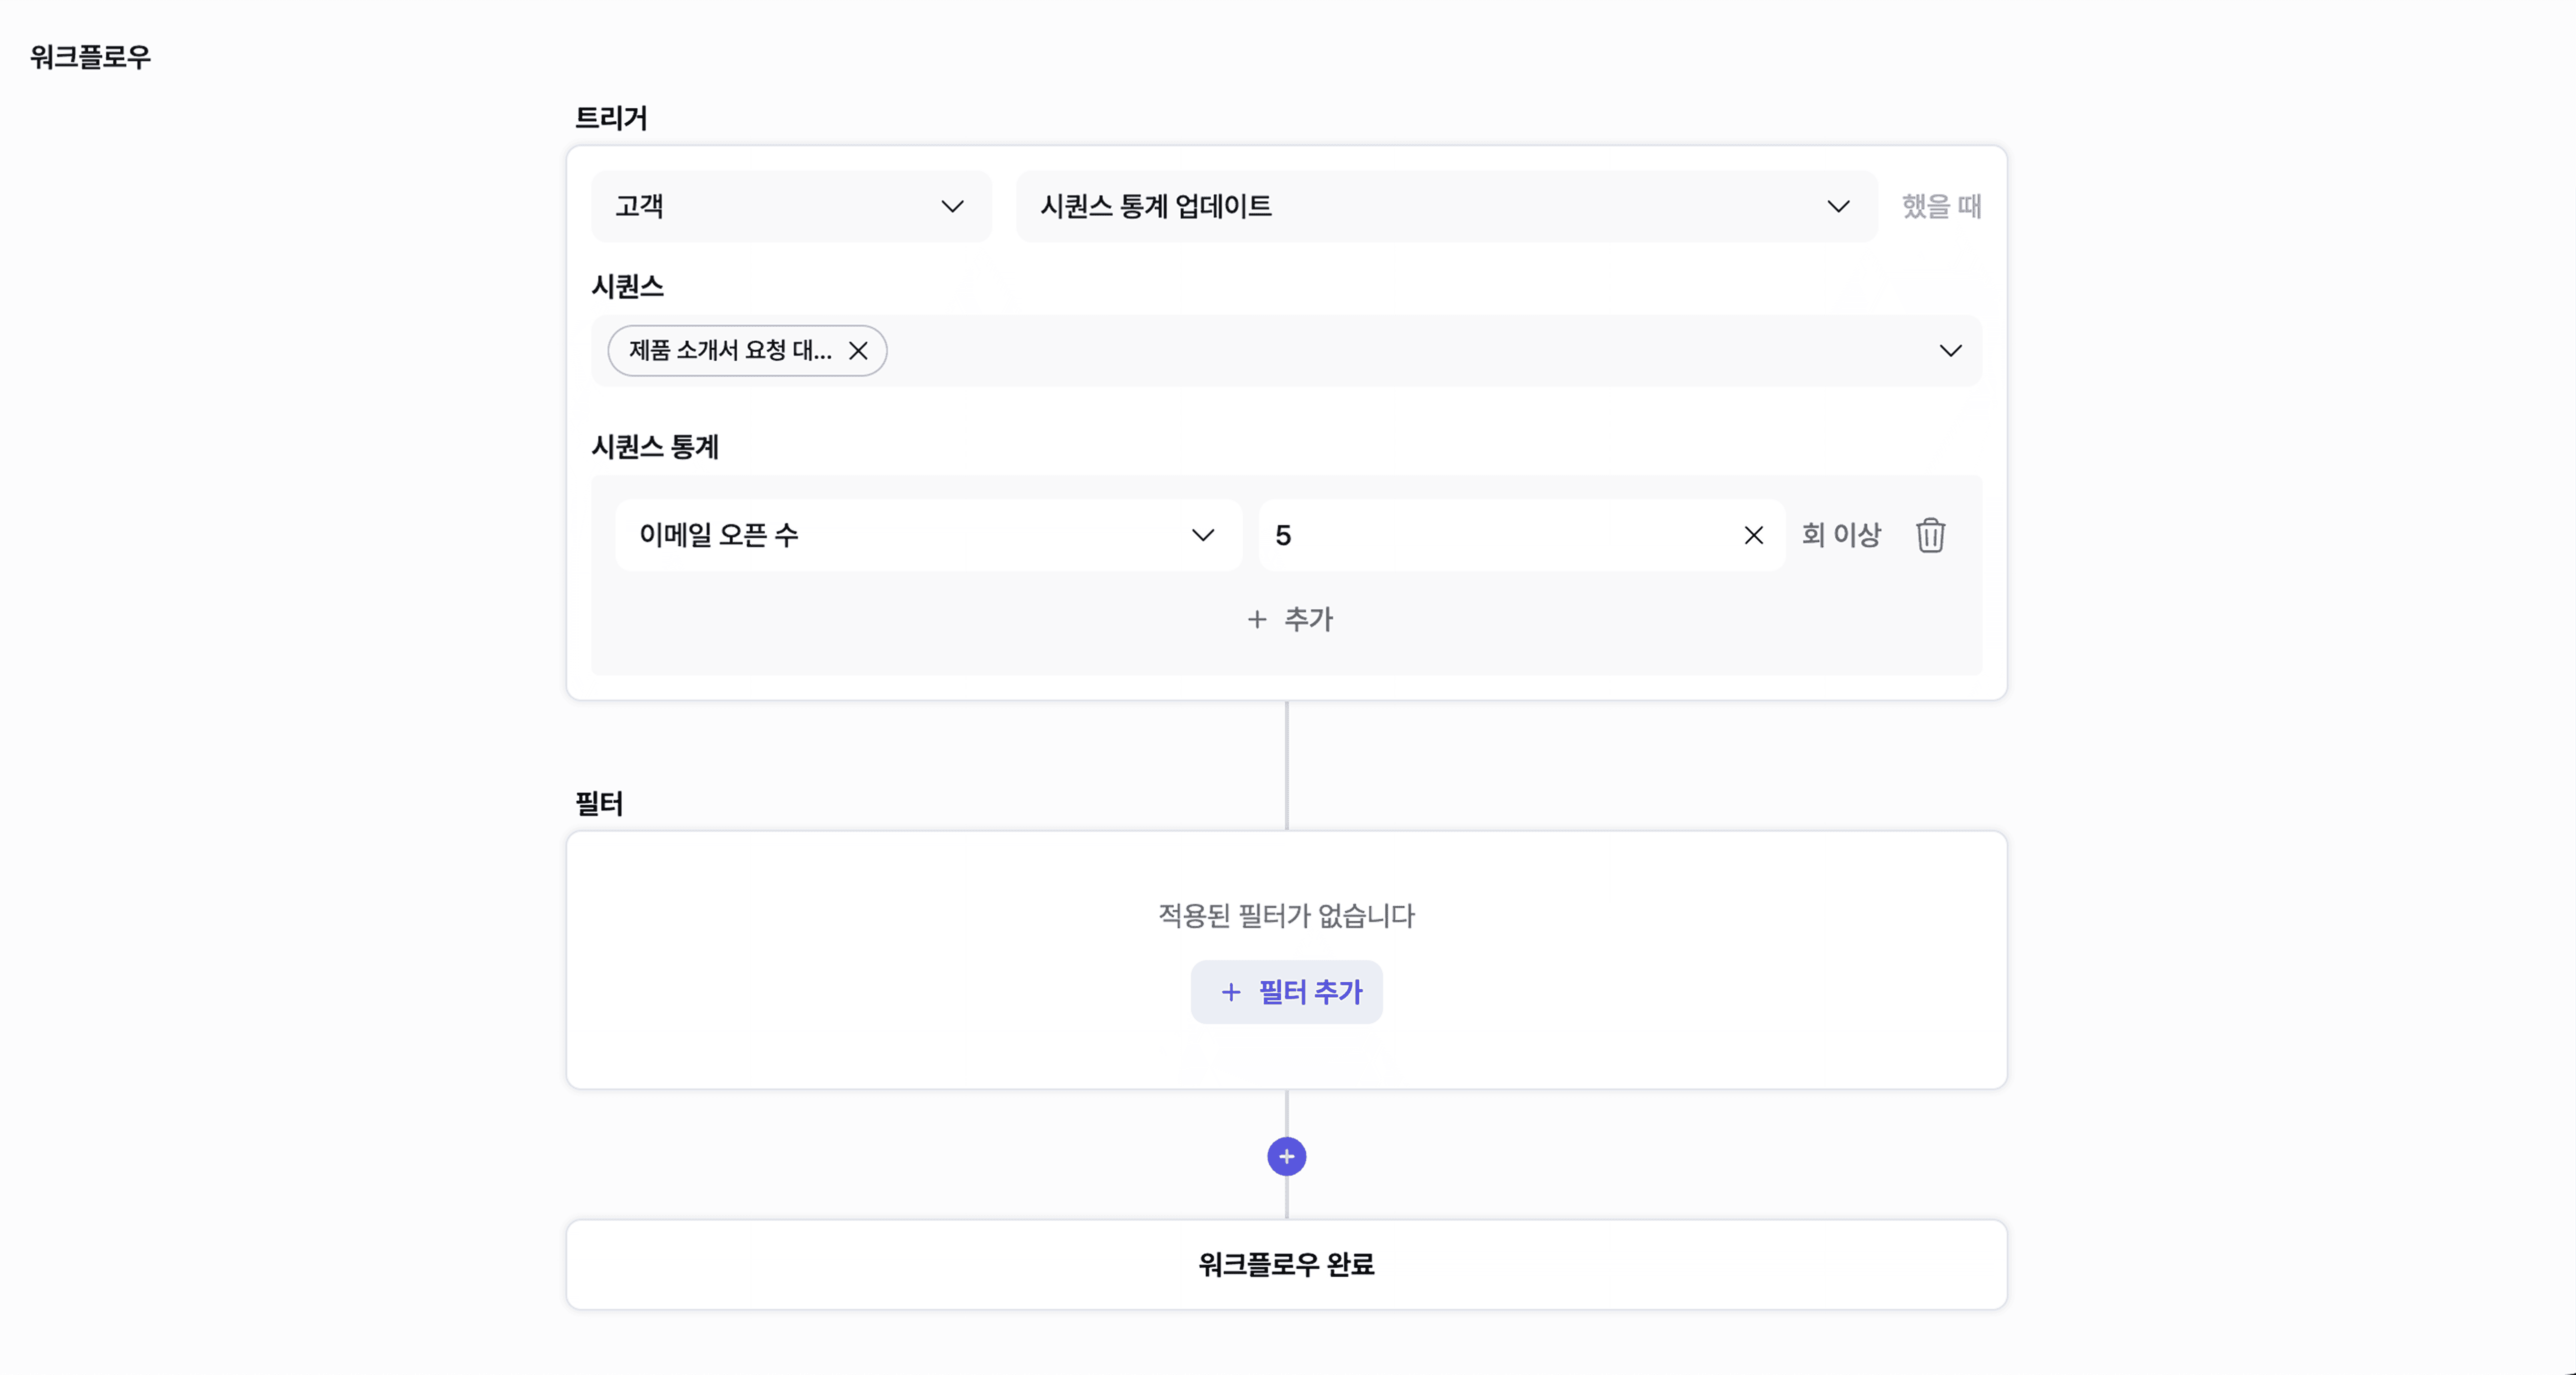The width and height of the screenshot is (2576, 1375).
Task: Click the 회 이상 text
Action: 1841,534
